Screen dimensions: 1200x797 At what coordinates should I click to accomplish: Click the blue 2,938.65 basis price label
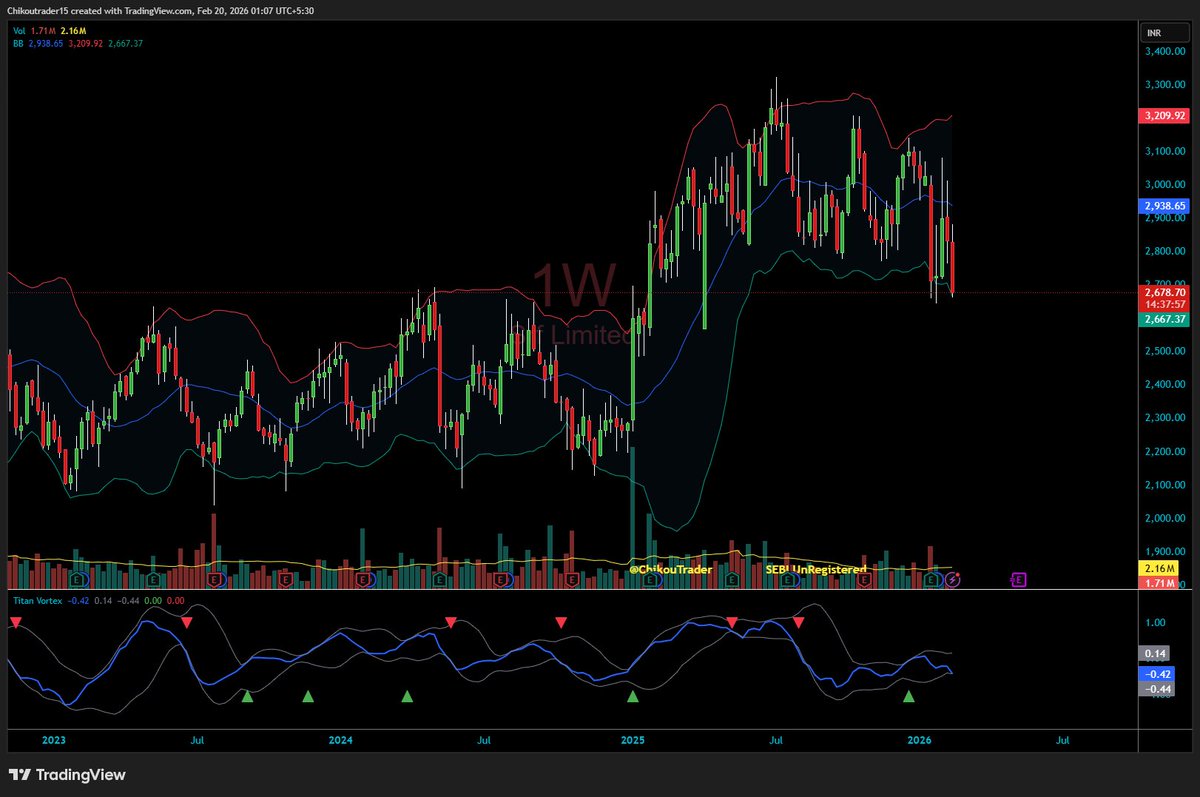1164,205
